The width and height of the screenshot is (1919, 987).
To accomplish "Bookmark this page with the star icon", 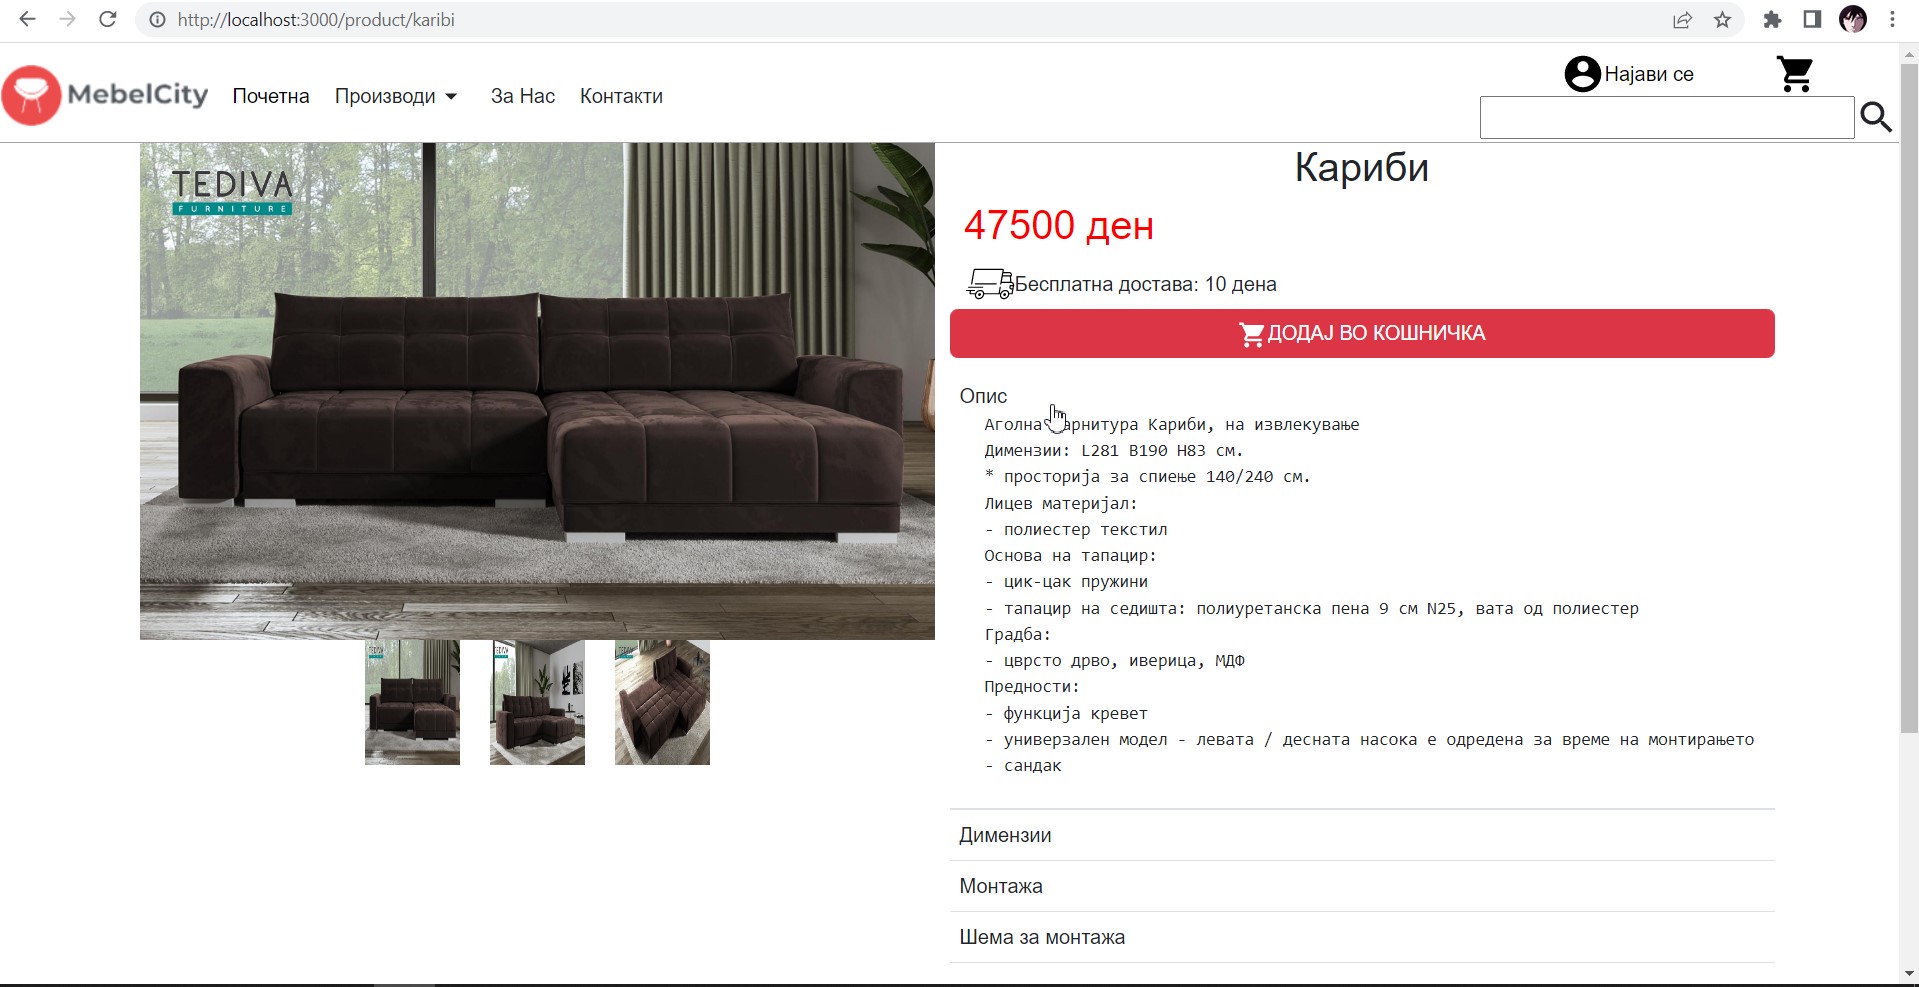I will point(1722,20).
